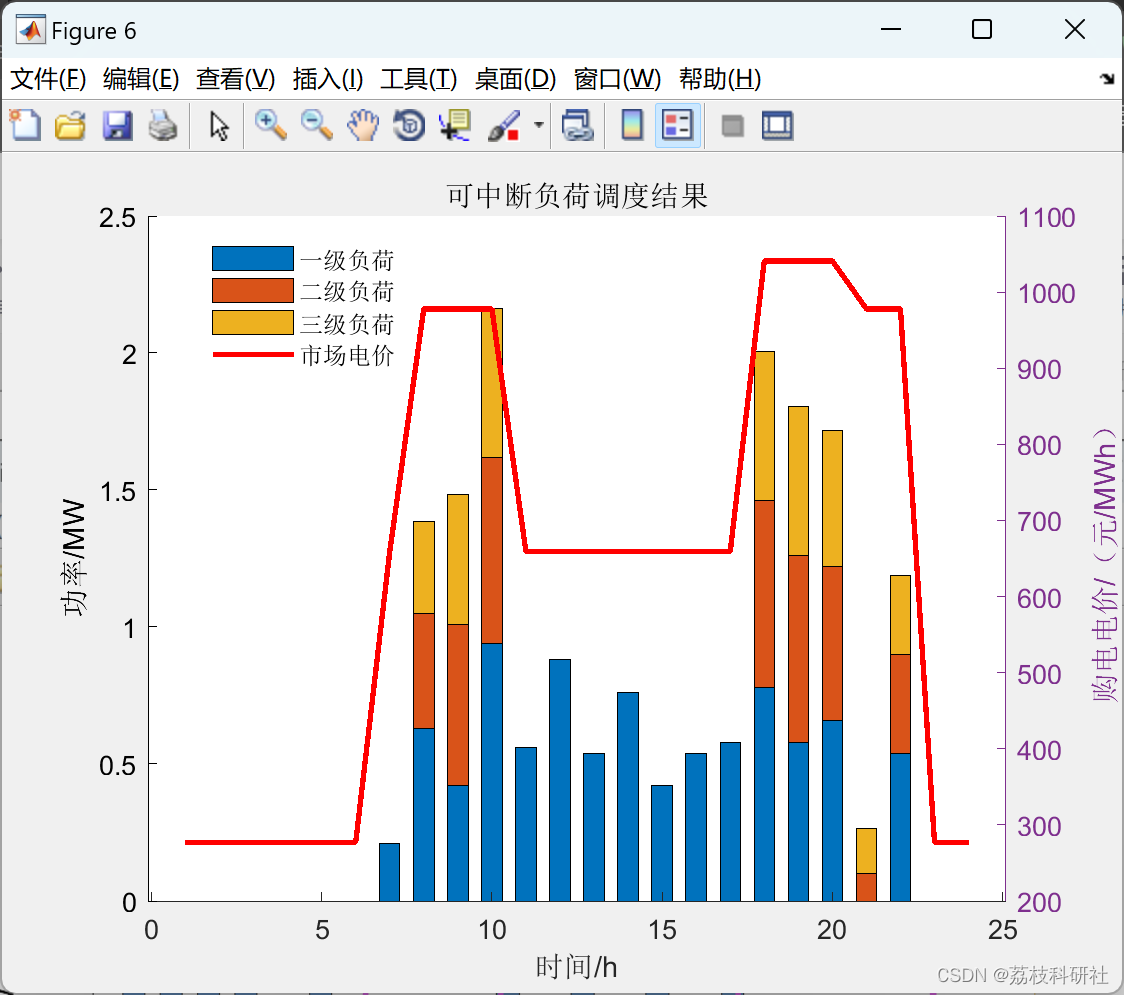Click the x-axis tick label 25

(1002, 930)
